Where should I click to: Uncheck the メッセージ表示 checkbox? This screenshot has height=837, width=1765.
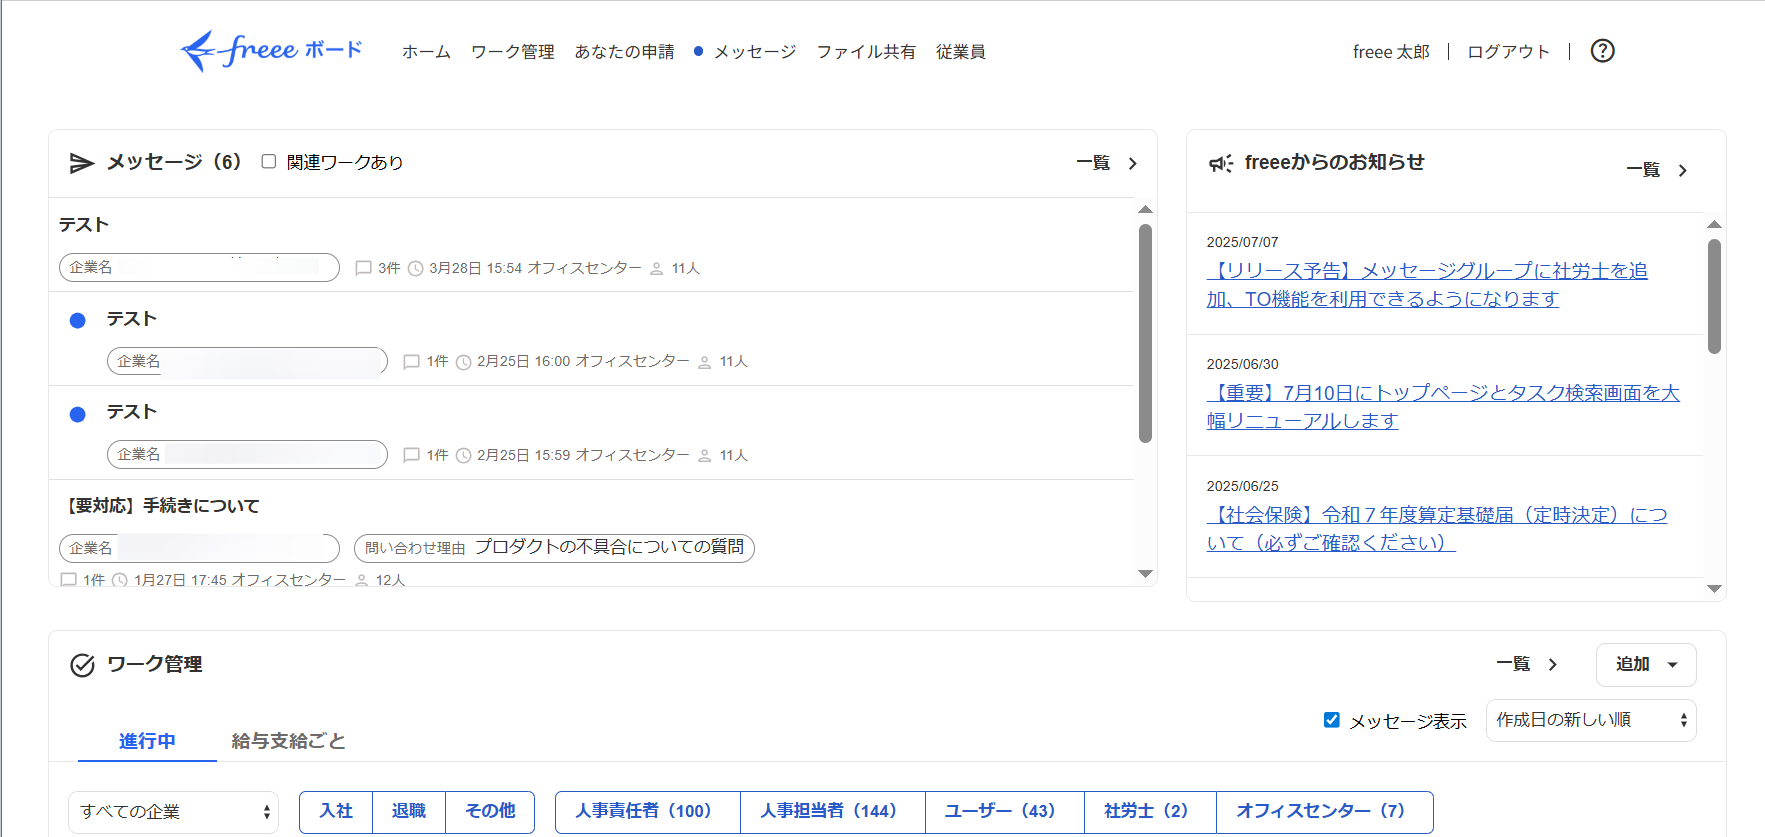(1331, 720)
